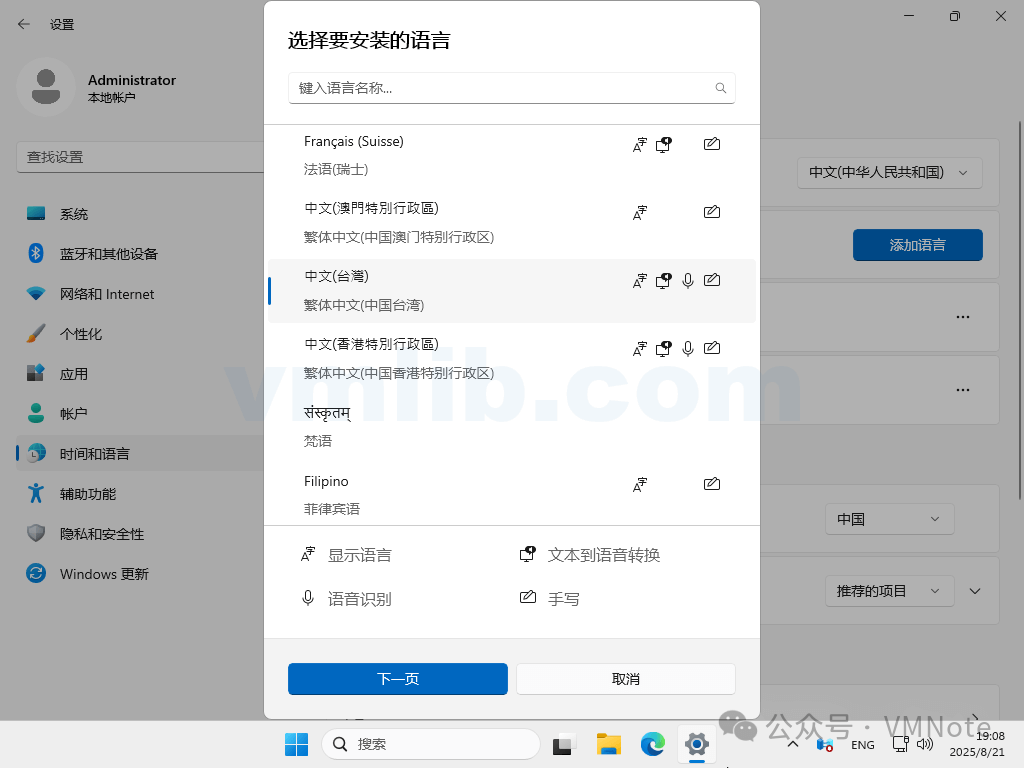Open the 中文(中华人民共和国) display language dropdown

point(889,172)
